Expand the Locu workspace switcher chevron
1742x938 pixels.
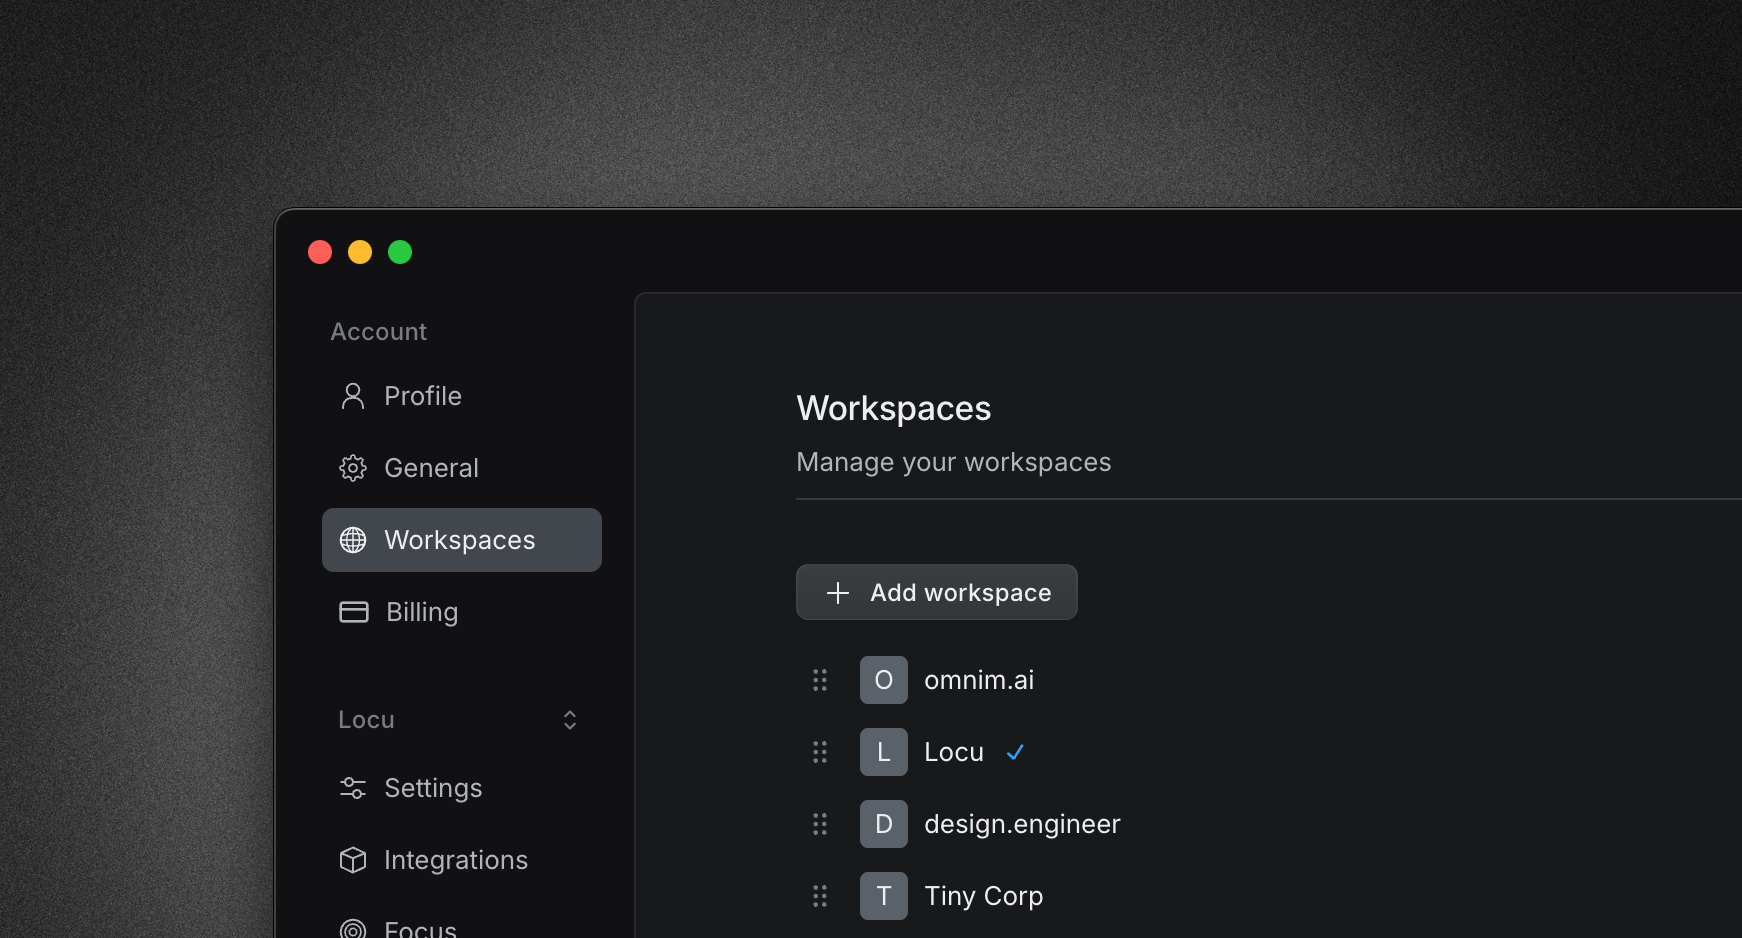(570, 720)
